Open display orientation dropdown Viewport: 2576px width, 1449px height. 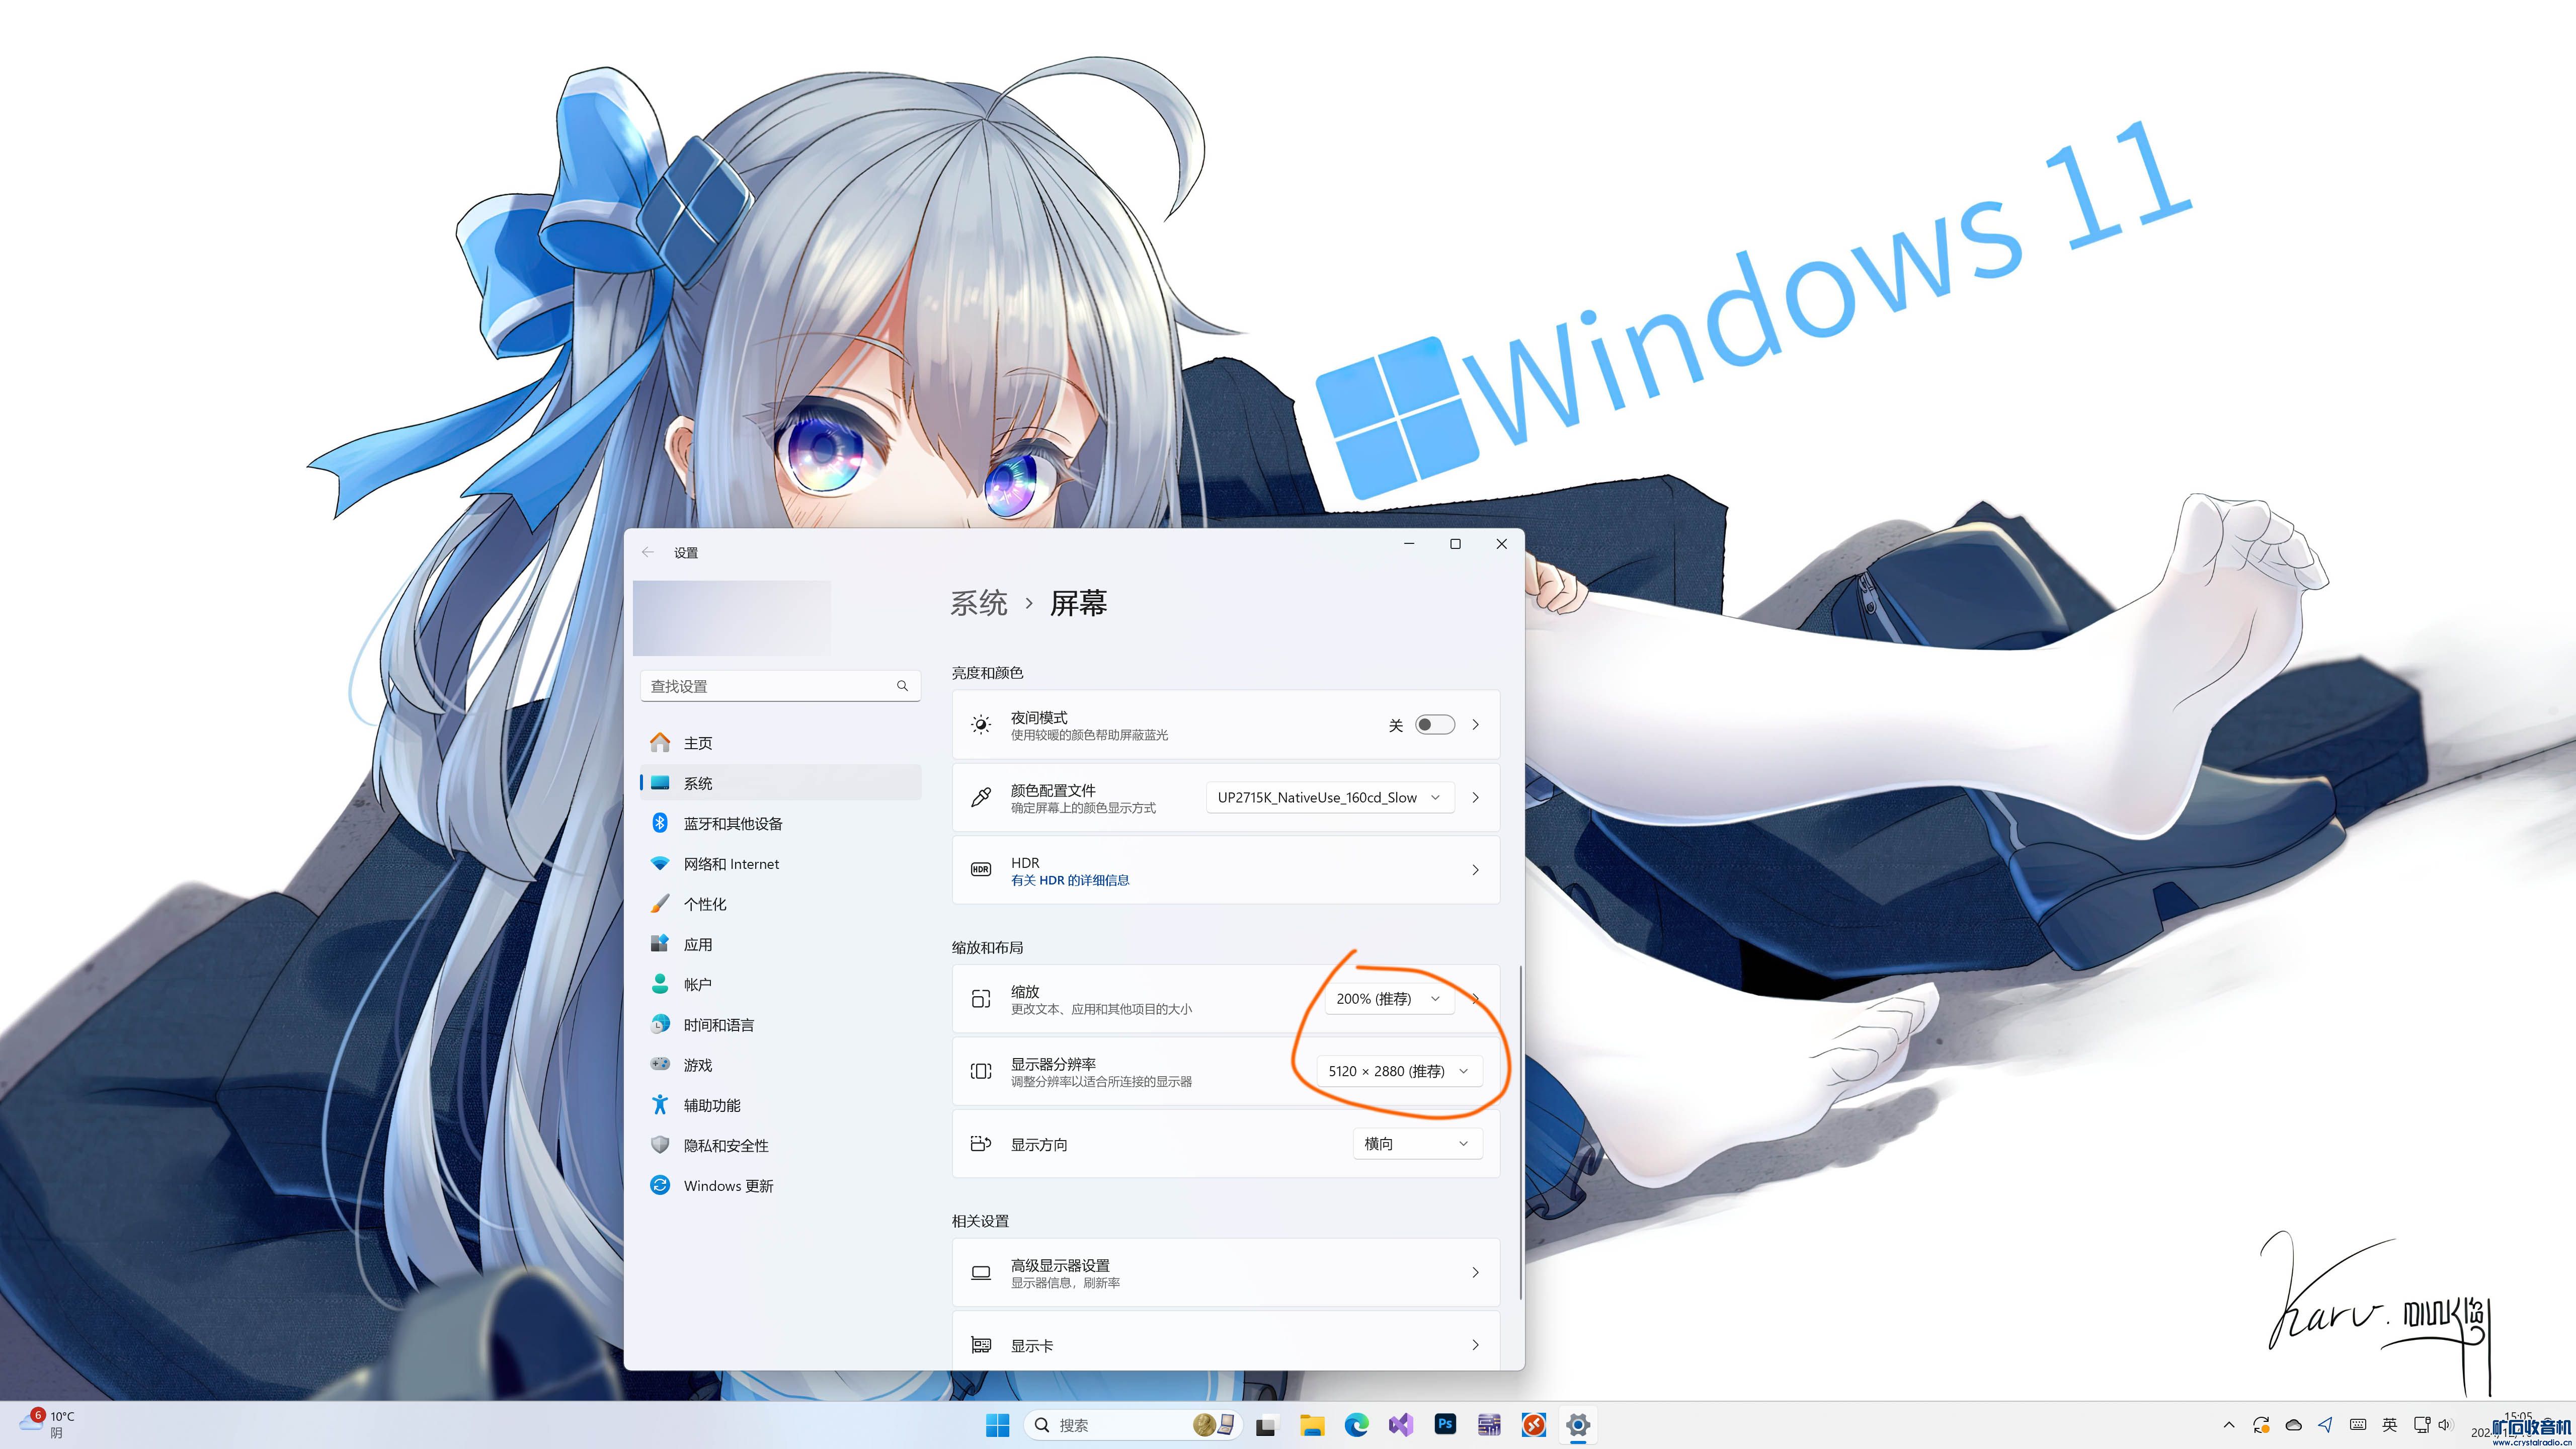[x=1416, y=1143]
